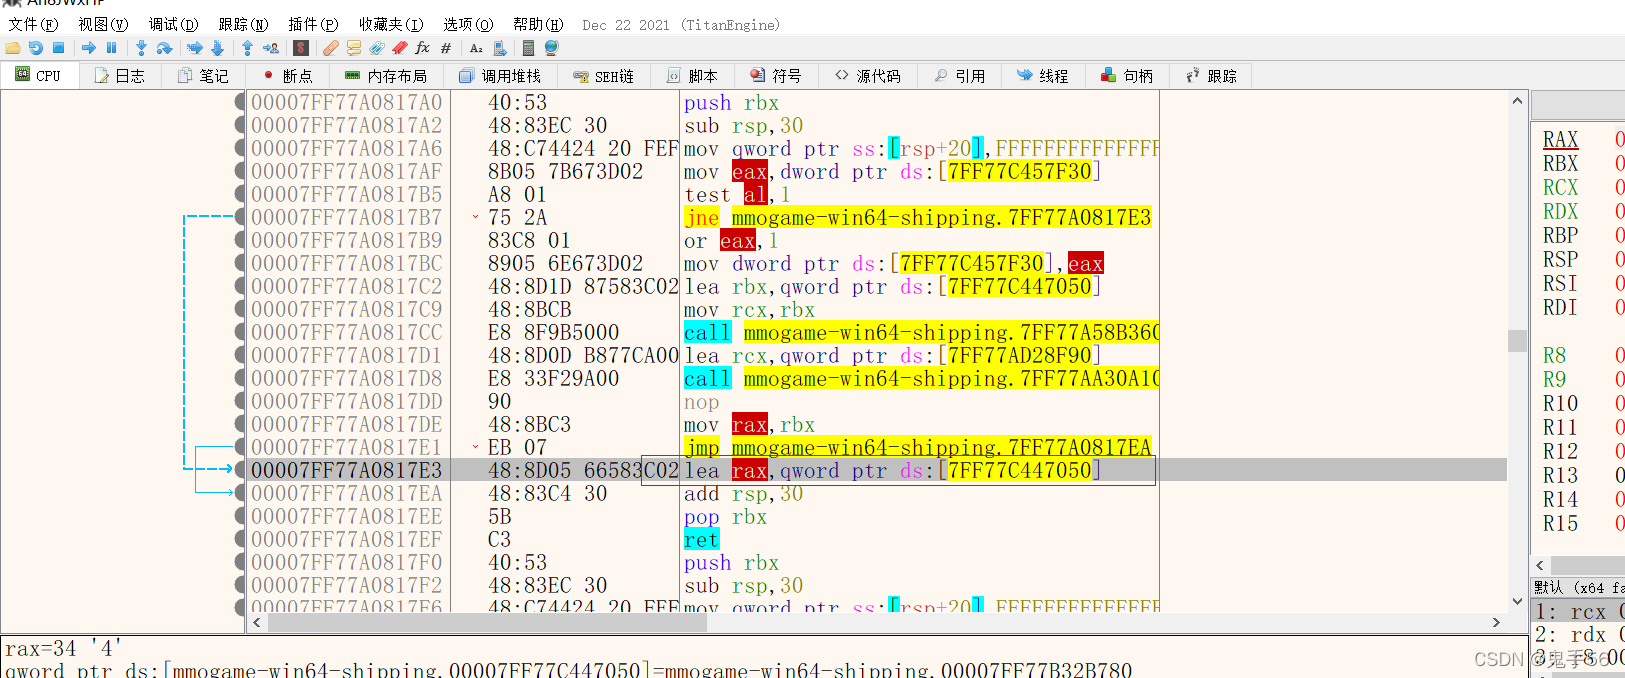Toggle breakpoint bullet at 00007FF77A0817B7
This screenshot has width=1625, height=678.
coord(240,217)
